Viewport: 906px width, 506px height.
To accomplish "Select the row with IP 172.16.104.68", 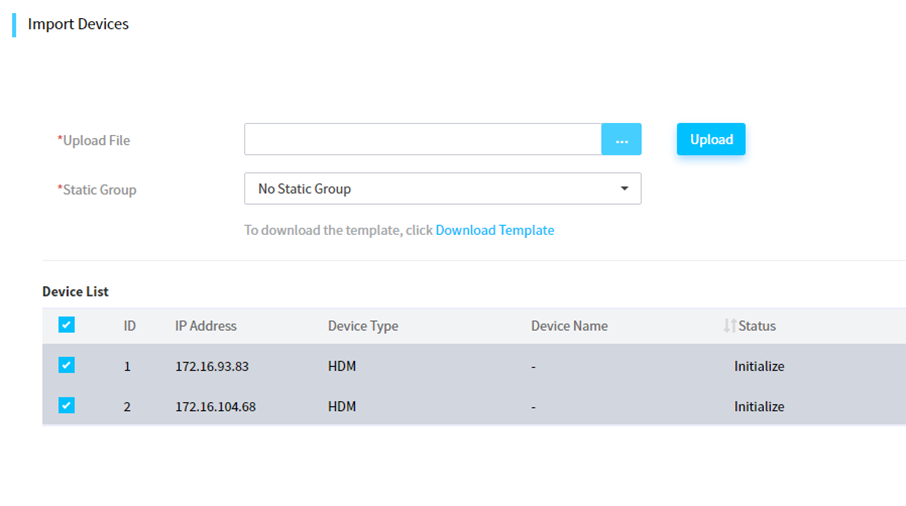I will [474, 405].
